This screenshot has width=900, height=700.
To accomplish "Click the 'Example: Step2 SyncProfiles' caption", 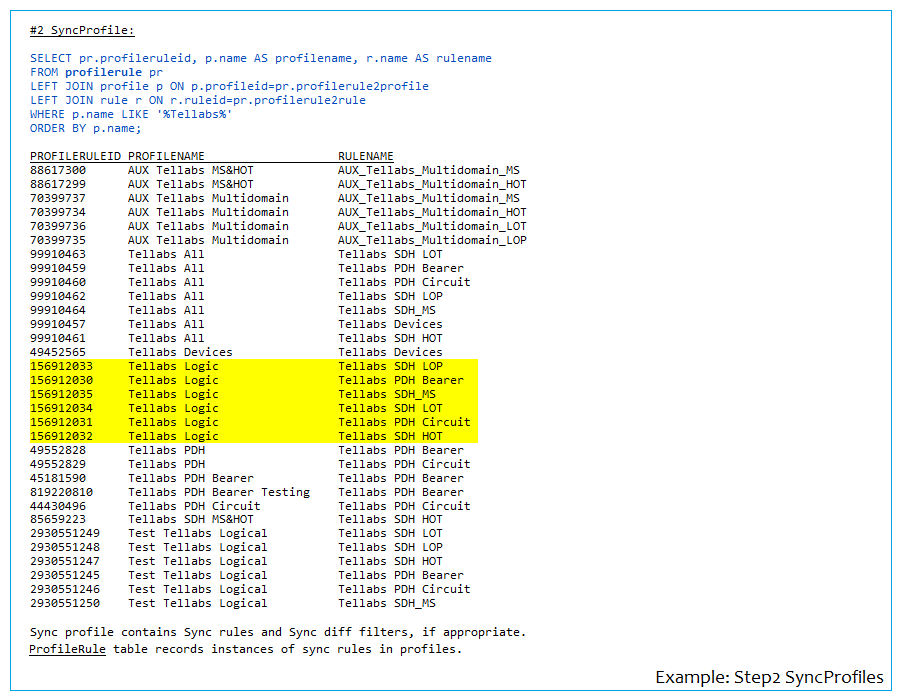I will click(769, 677).
